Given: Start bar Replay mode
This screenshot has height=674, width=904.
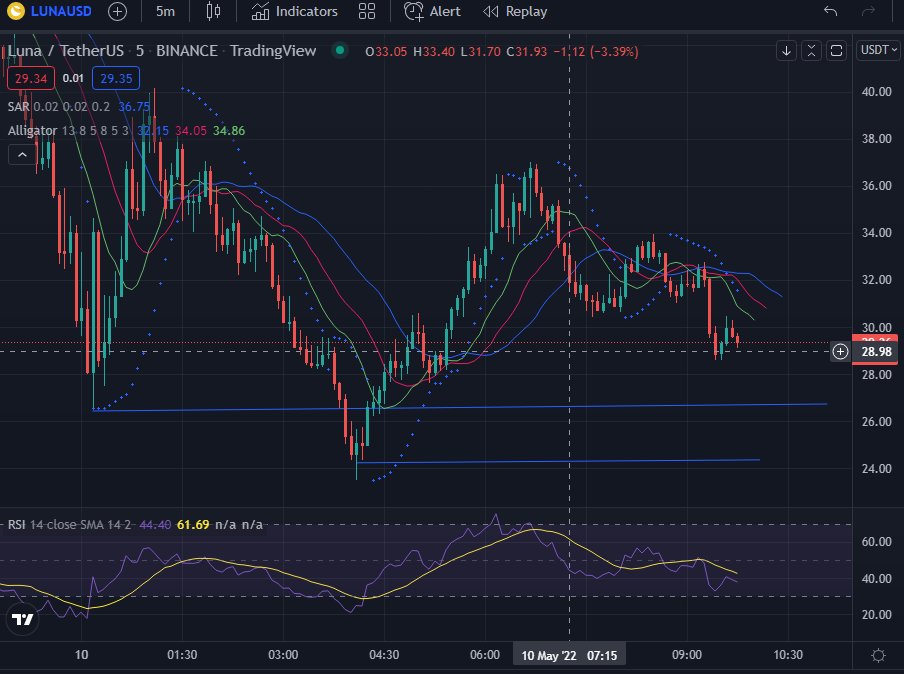Looking at the screenshot, I should click(x=515, y=12).
